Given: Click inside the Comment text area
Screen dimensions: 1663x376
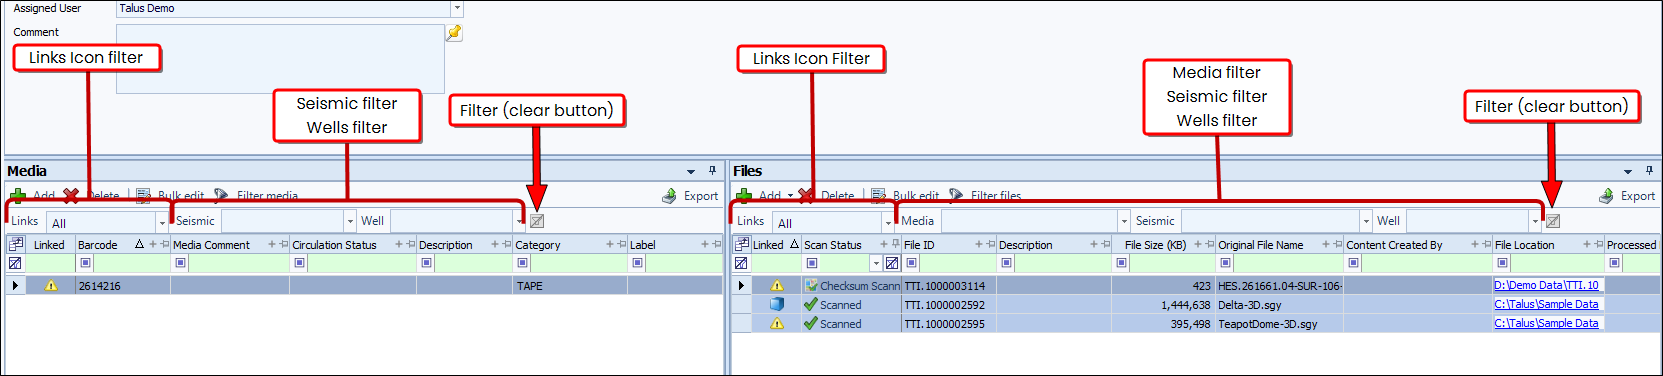Looking at the screenshot, I should point(280,59).
